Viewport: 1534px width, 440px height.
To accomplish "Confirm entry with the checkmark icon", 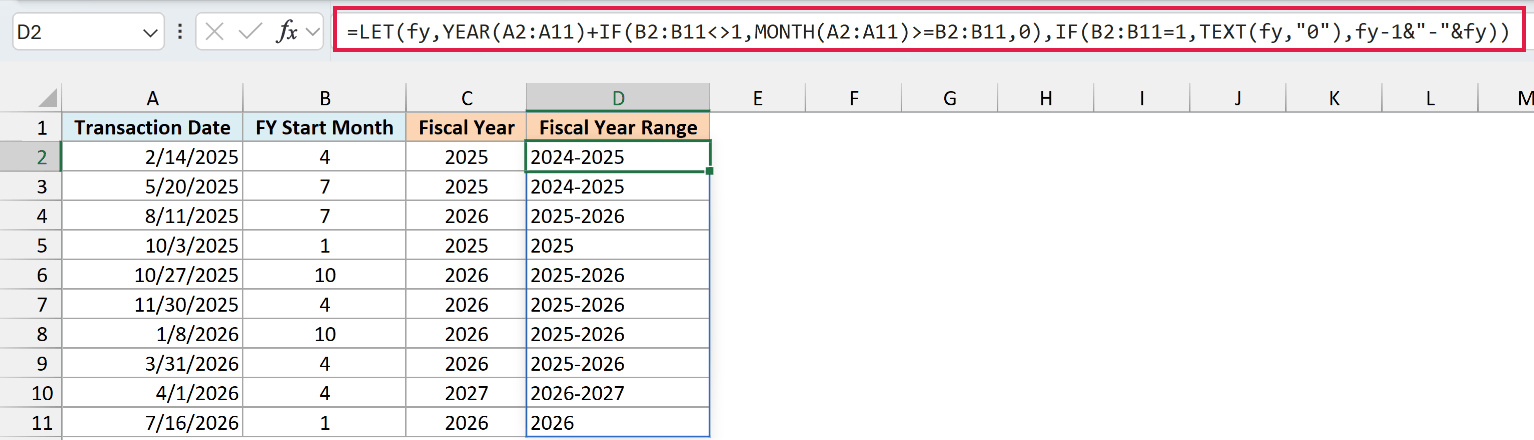I will point(250,32).
